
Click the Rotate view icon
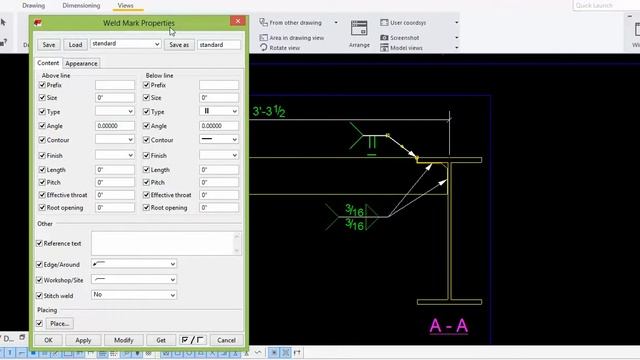click(x=263, y=47)
